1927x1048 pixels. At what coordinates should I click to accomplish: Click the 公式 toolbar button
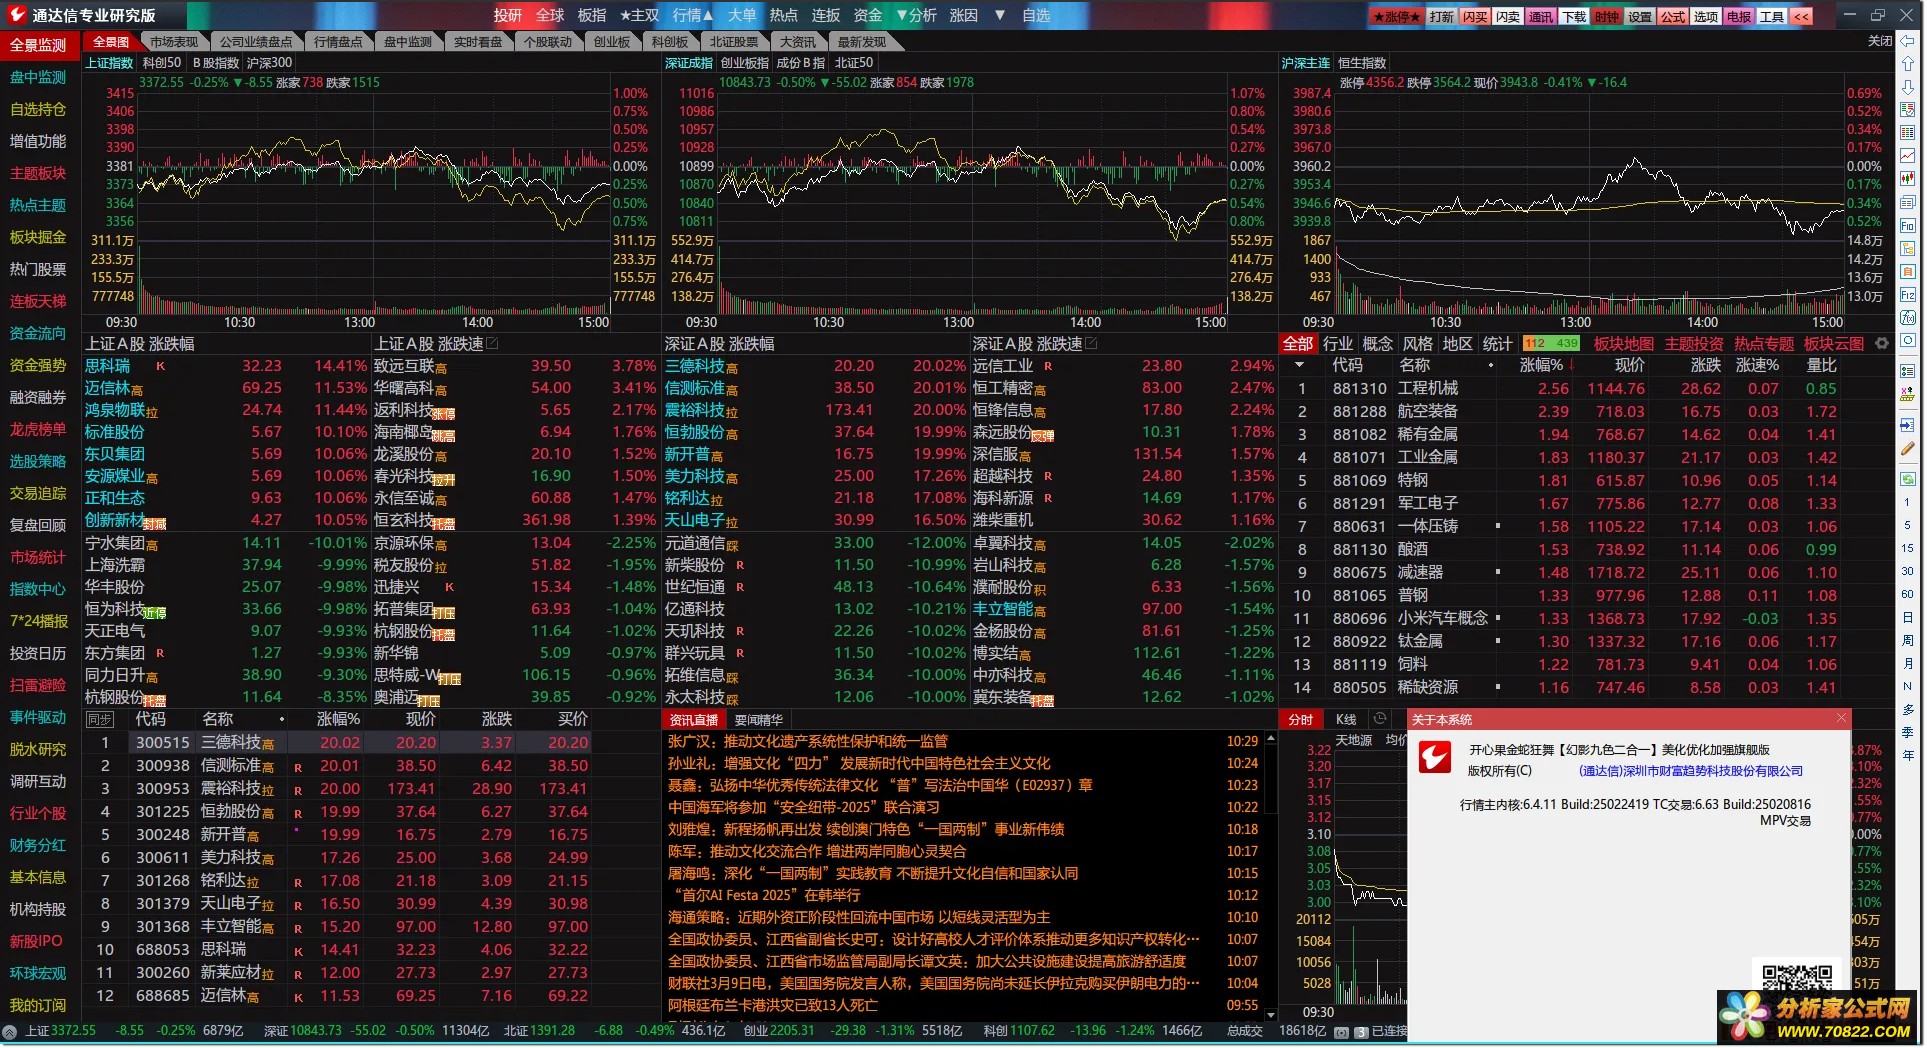point(1673,16)
